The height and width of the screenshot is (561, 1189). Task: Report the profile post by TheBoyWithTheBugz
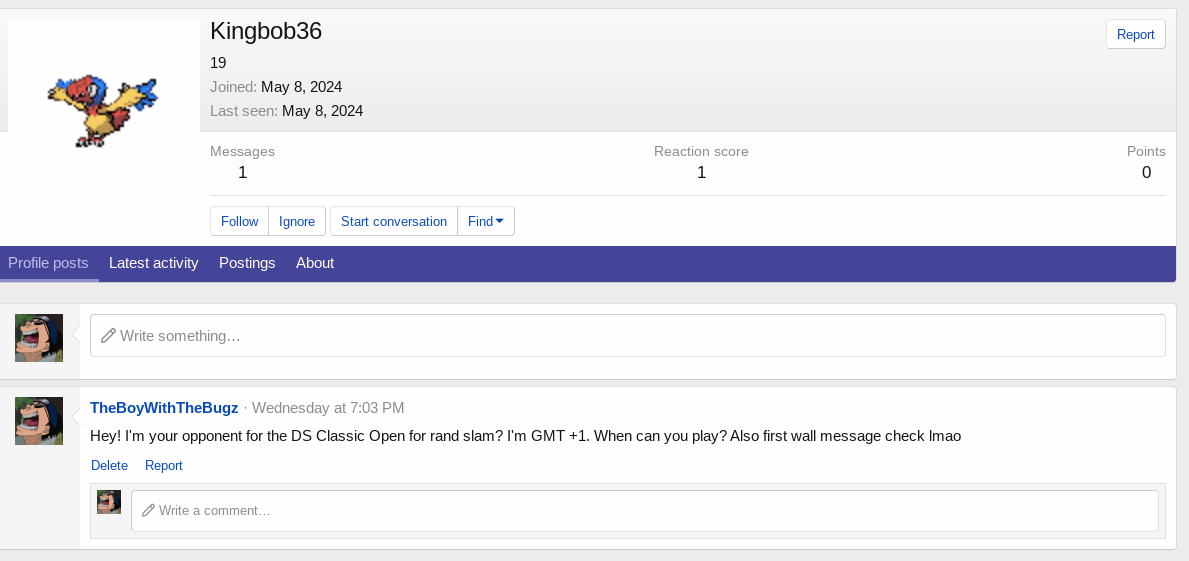click(164, 465)
